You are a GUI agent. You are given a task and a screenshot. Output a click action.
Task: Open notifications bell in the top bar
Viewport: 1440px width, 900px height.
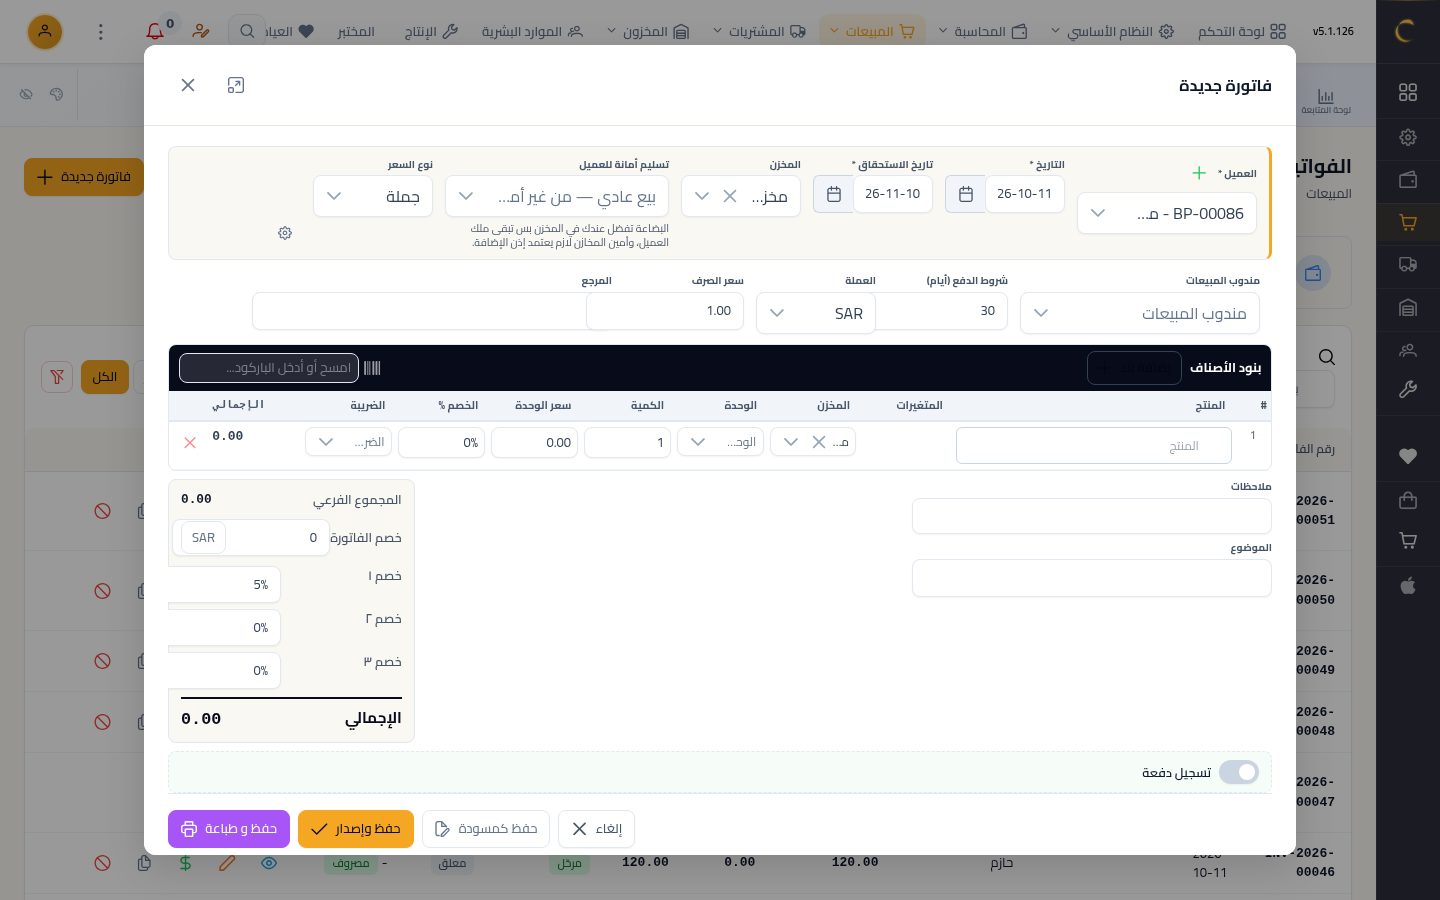(x=155, y=31)
